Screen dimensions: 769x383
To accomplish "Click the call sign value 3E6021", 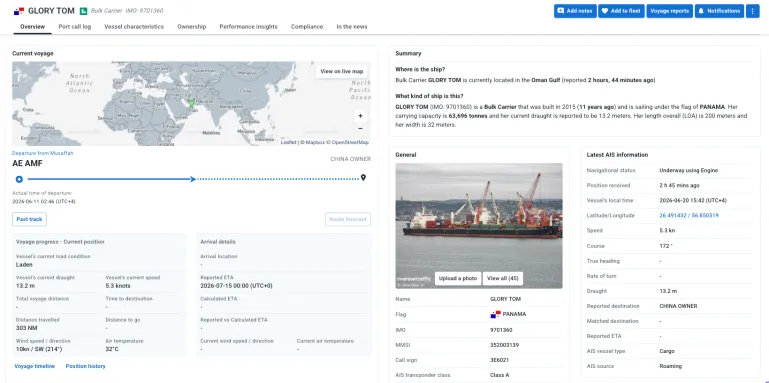I will point(499,360).
